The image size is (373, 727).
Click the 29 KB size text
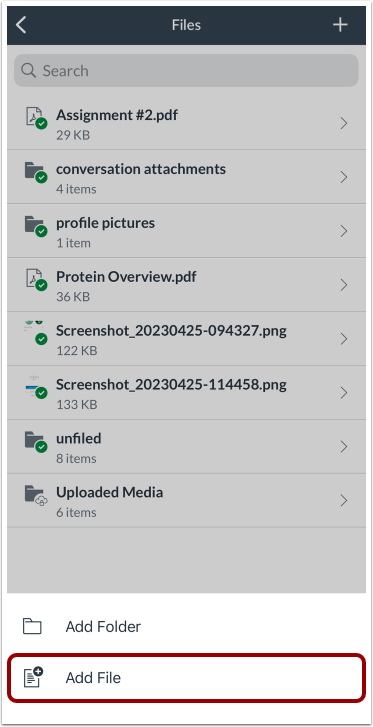(x=73, y=135)
